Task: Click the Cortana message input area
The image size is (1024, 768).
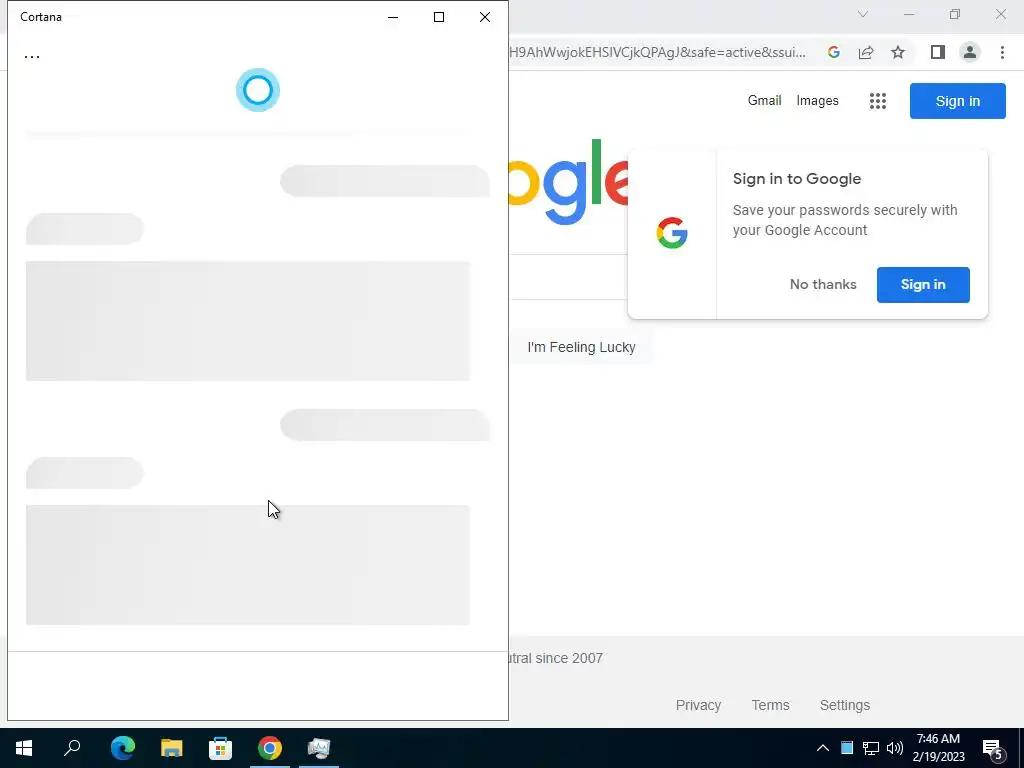Action: (258, 686)
